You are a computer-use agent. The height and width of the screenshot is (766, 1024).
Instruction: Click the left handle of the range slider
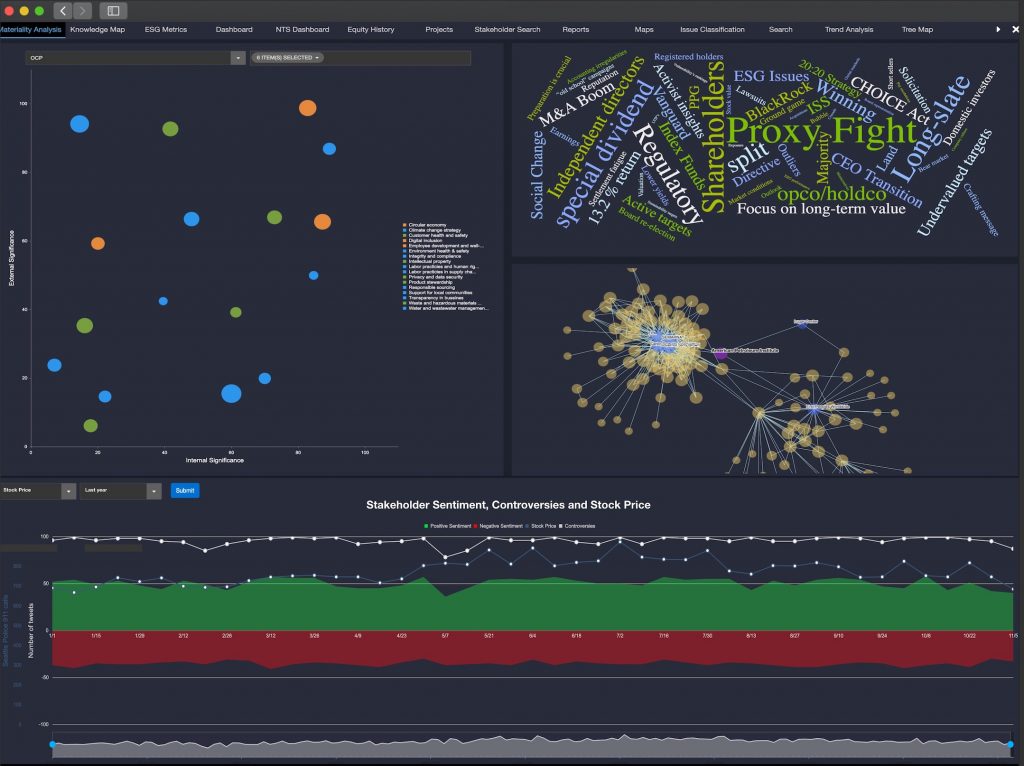tap(52, 744)
